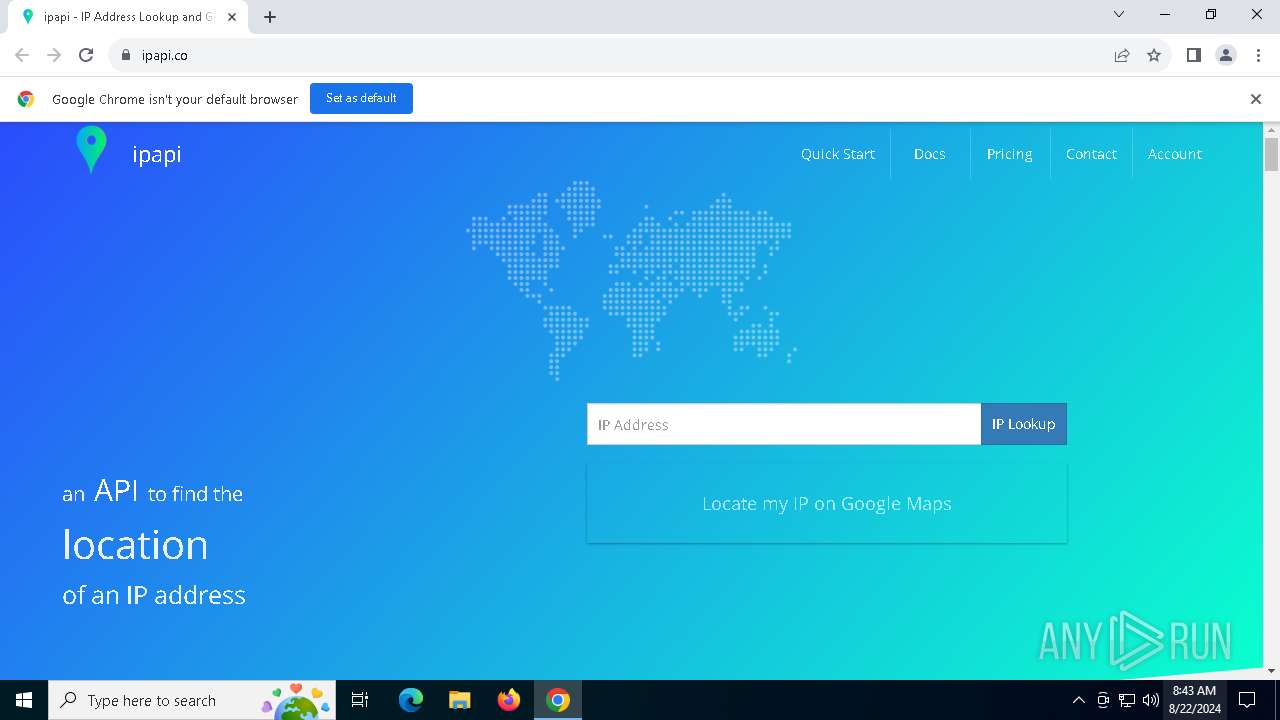The height and width of the screenshot is (720, 1280).
Task: Open the Docs menu item
Action: coord(929,154)
